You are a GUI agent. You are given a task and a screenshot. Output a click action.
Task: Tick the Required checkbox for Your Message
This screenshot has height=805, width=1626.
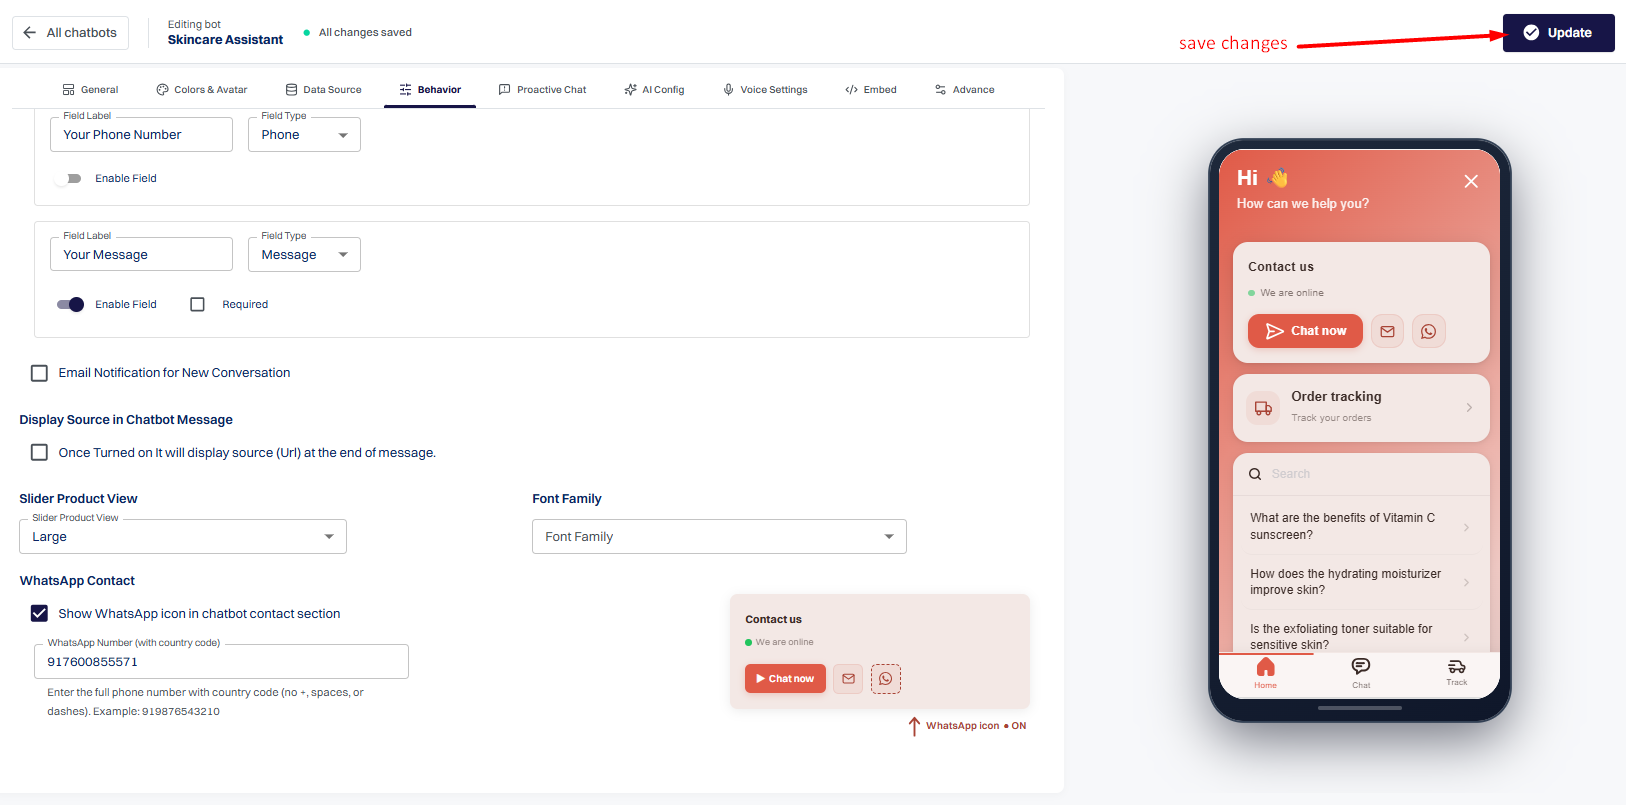point(198,304)
